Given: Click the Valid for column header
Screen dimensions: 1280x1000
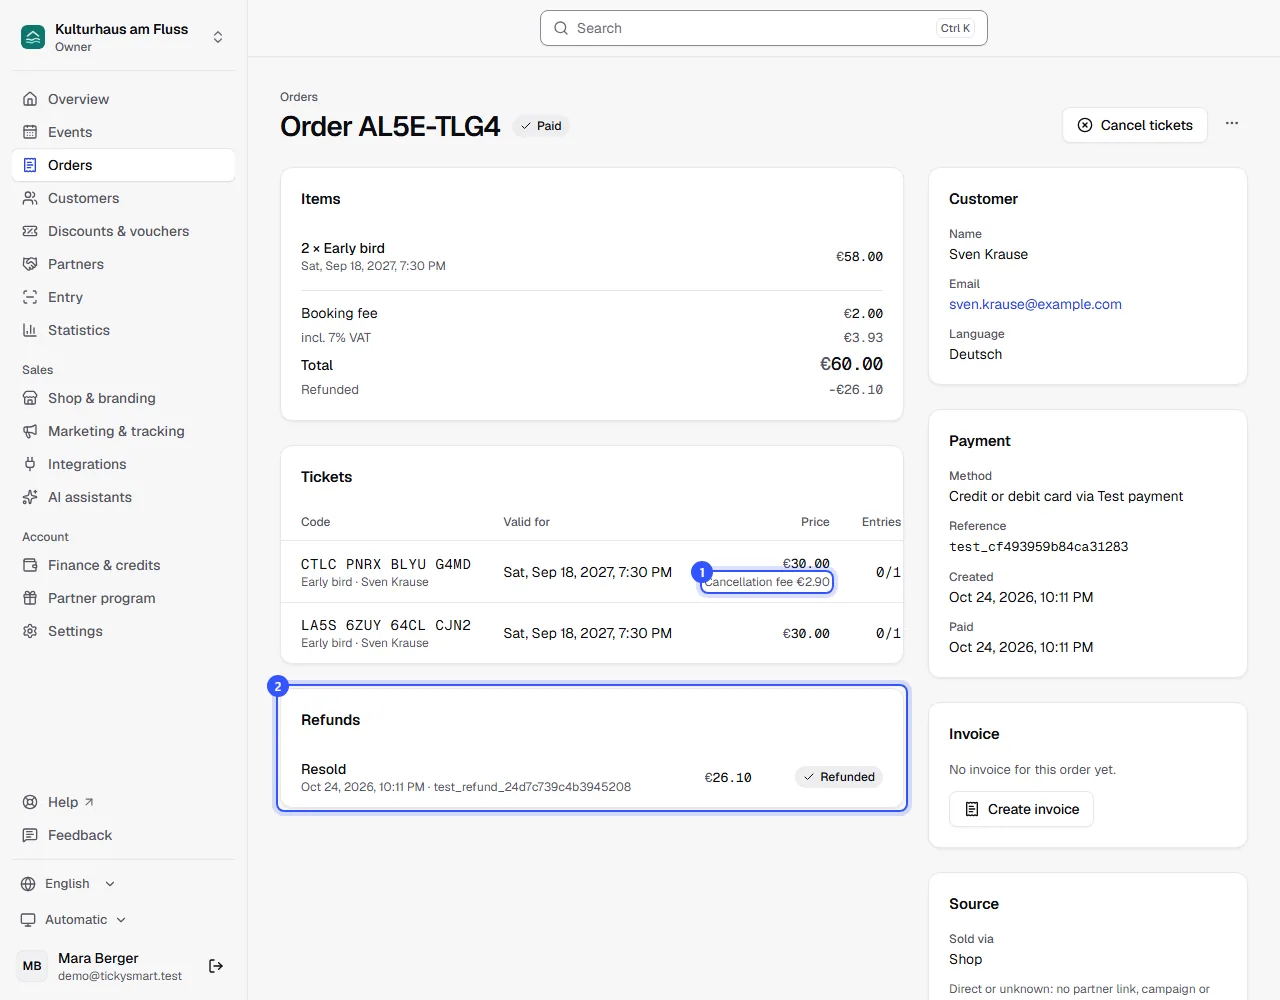Looking at the screenshot, I should [x=527, y=522].
